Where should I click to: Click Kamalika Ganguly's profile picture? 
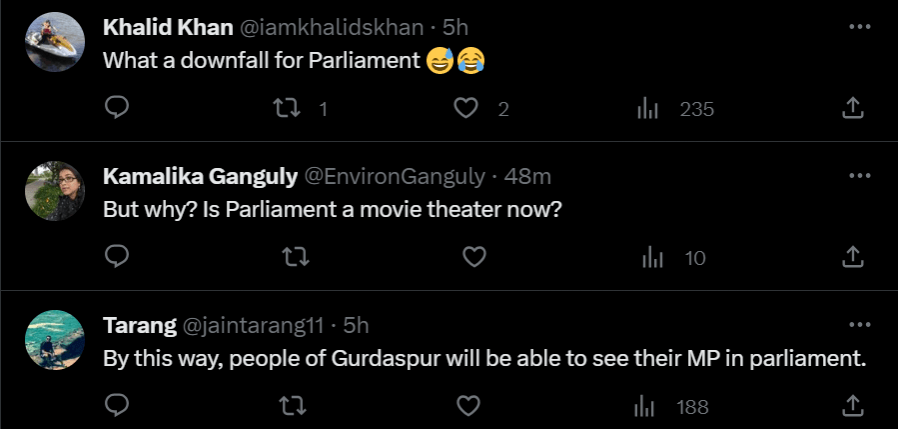click(x=54, y=191)
